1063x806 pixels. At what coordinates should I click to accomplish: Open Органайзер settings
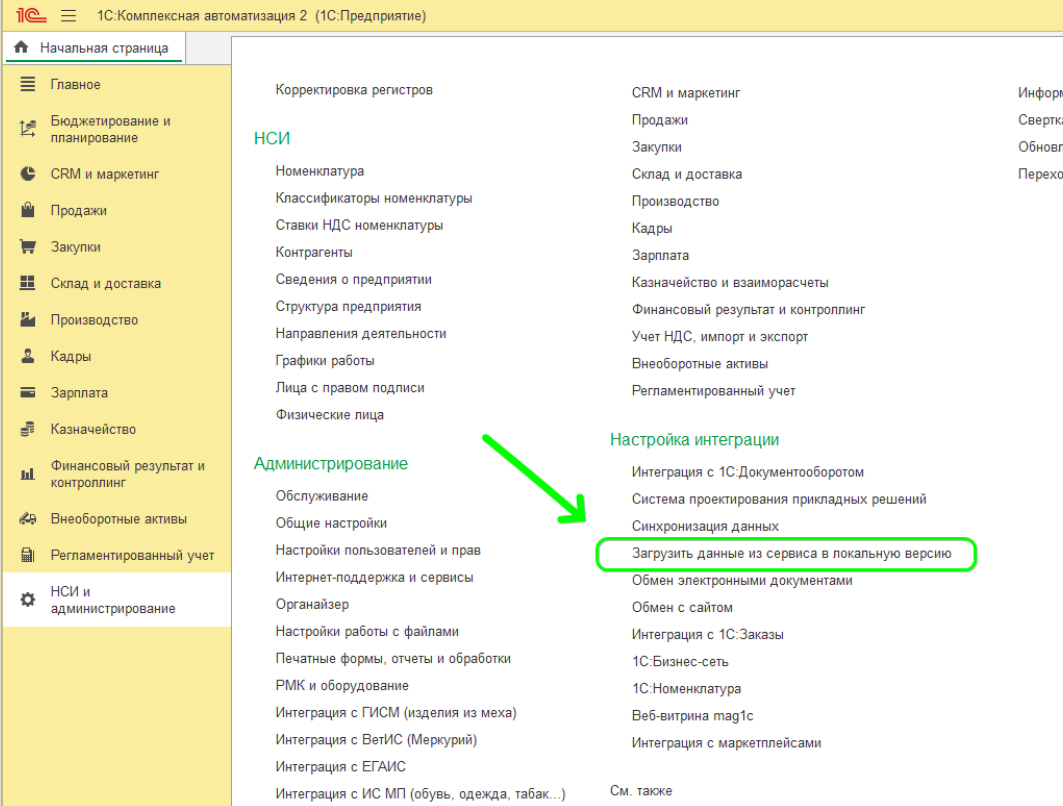(312, 605)
